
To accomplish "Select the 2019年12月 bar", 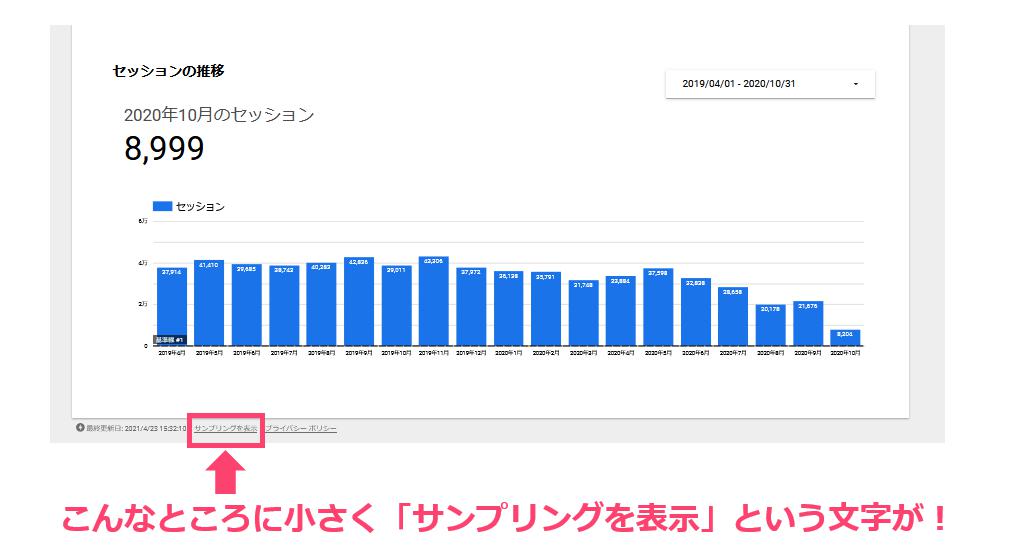I will (x=471, y=306).
